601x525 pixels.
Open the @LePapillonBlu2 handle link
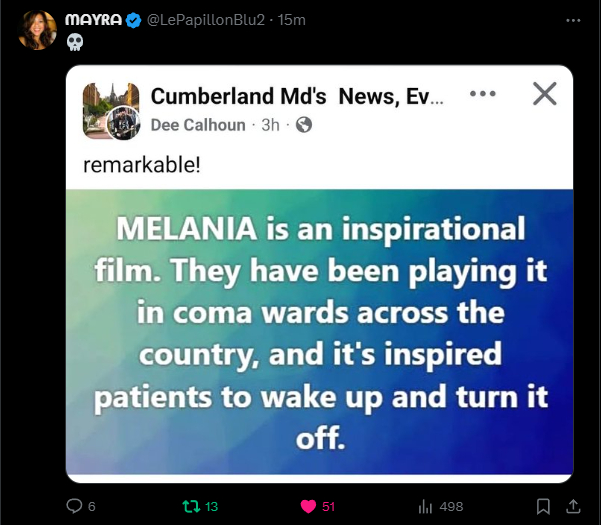point(206,20)
